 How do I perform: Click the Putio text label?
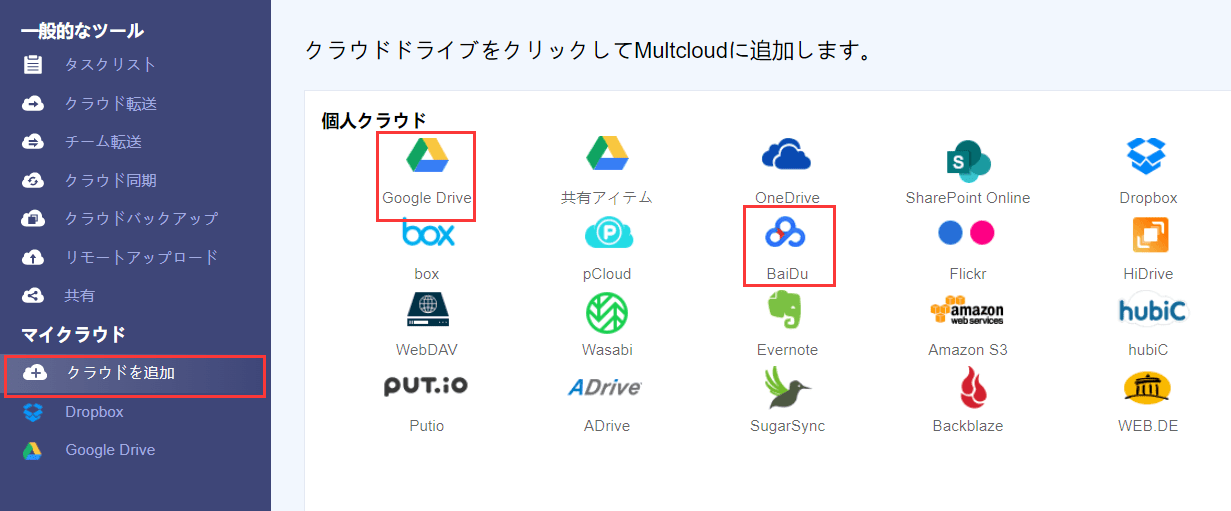click(x=427, y=426)
